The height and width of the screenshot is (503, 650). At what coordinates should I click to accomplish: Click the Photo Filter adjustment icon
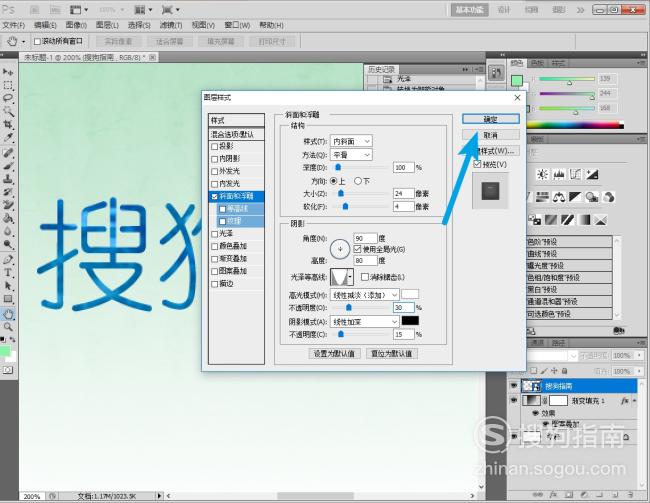pyautogui.click(x=592, y=197)
